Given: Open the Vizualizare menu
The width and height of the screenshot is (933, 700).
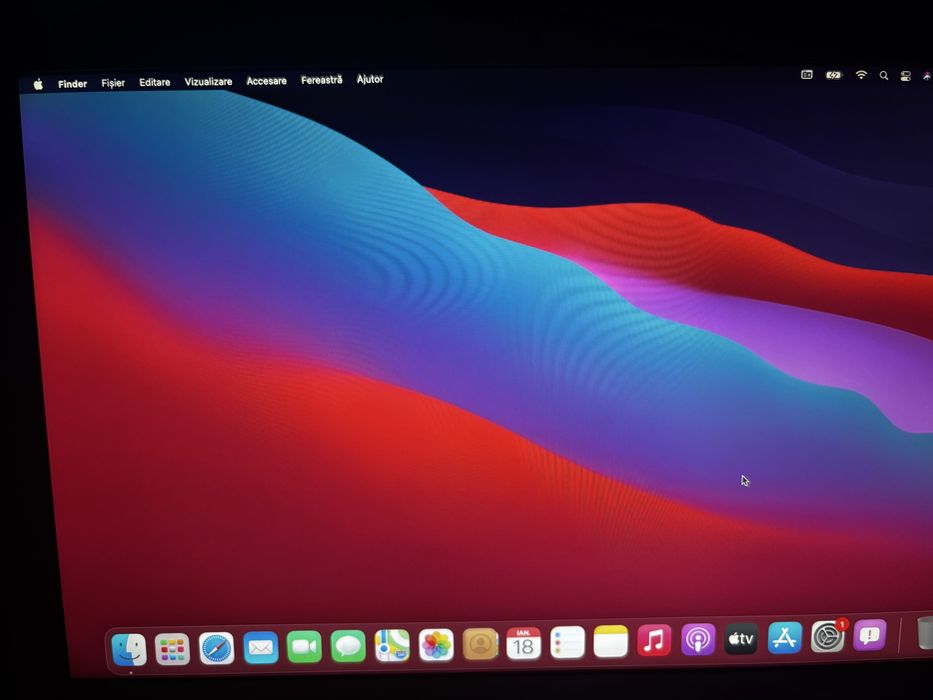Looking at the screenshot, I should tap(208, 82).
